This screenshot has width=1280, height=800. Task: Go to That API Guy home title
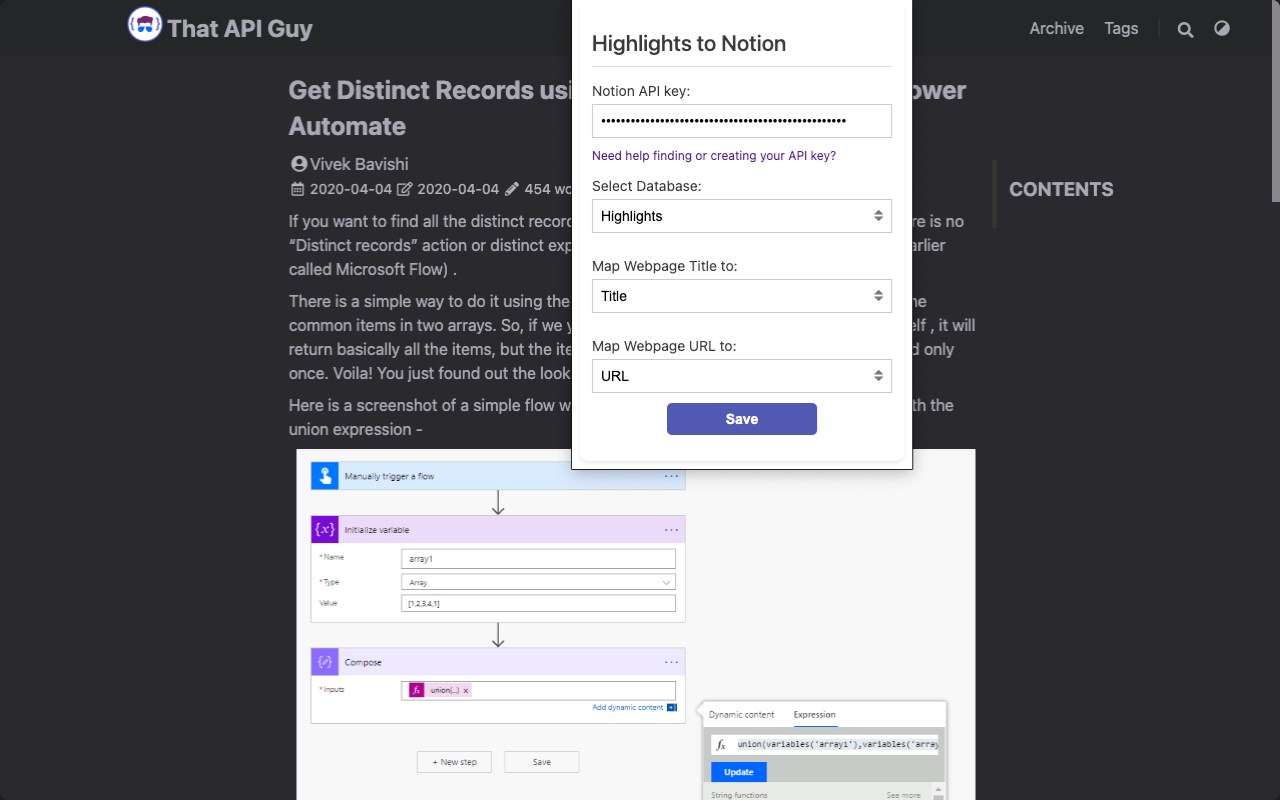(240, 28)
